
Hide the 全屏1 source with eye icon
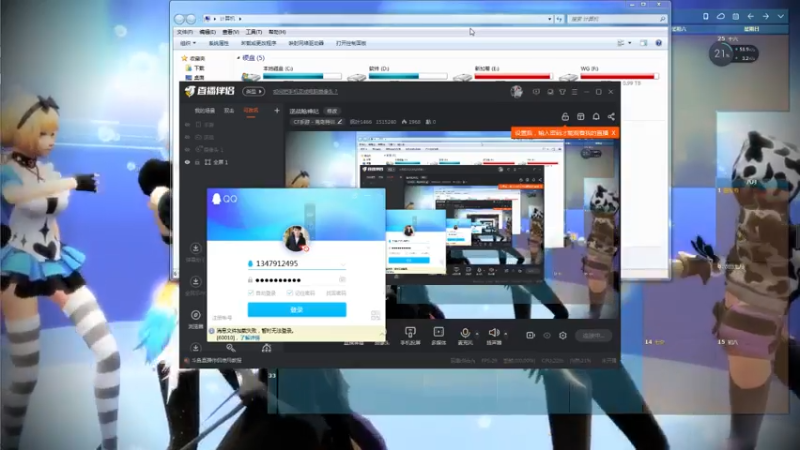click(x=187, y=162)
